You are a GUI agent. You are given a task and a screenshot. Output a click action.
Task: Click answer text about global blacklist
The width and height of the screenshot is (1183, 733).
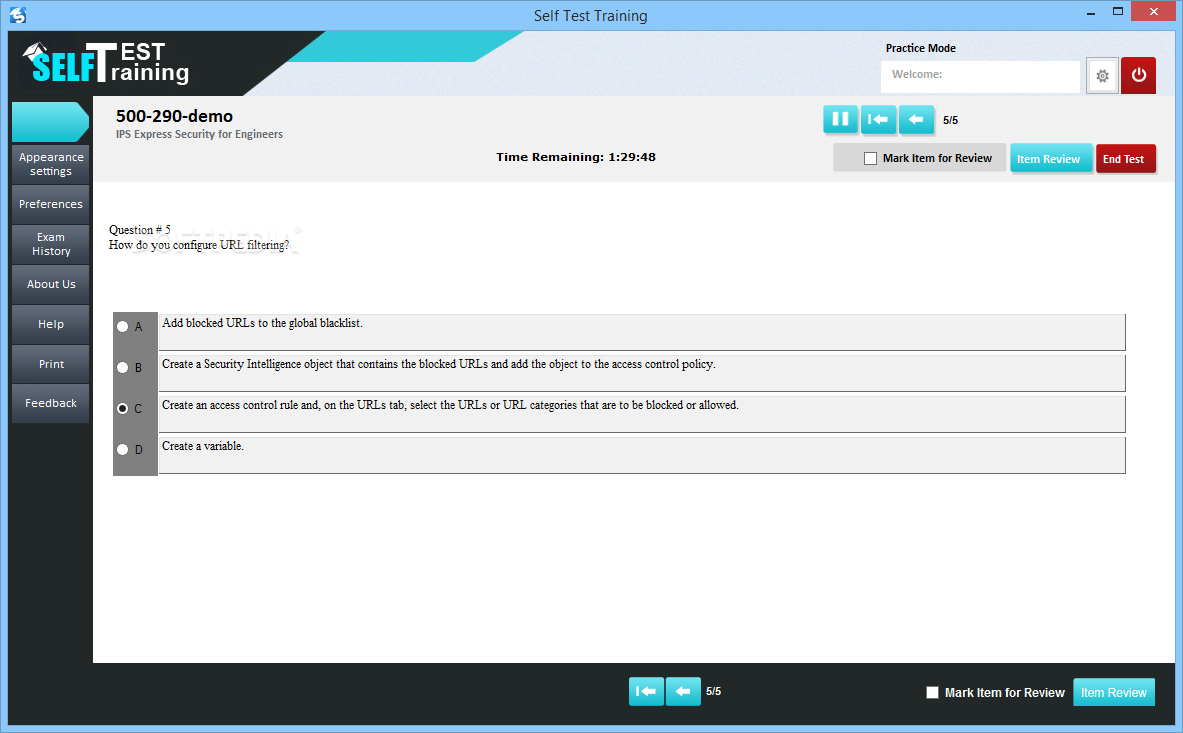point(263,323)
